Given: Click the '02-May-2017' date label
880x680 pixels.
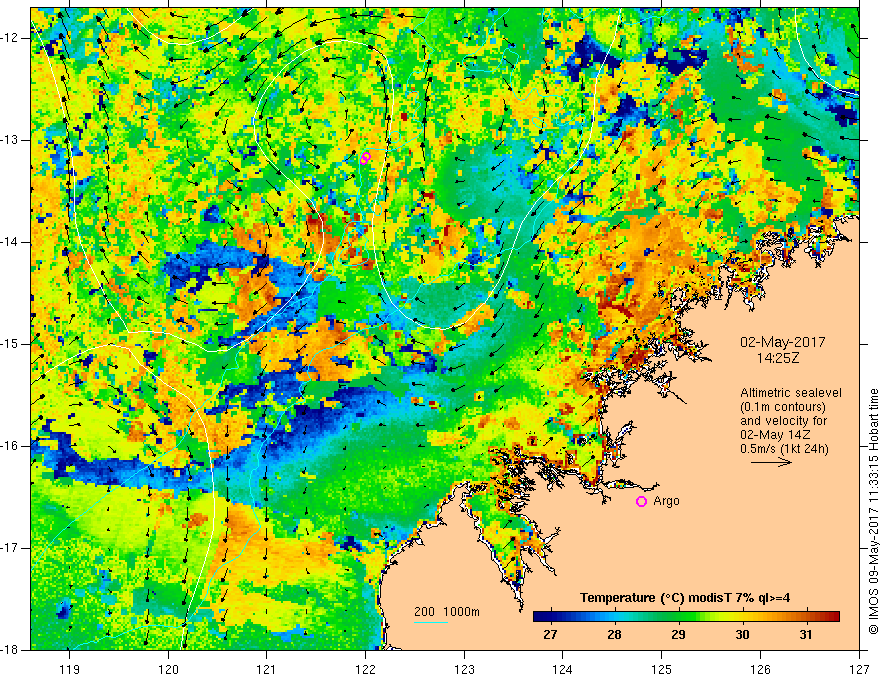Looking at the screenshot, I should 782,342.
